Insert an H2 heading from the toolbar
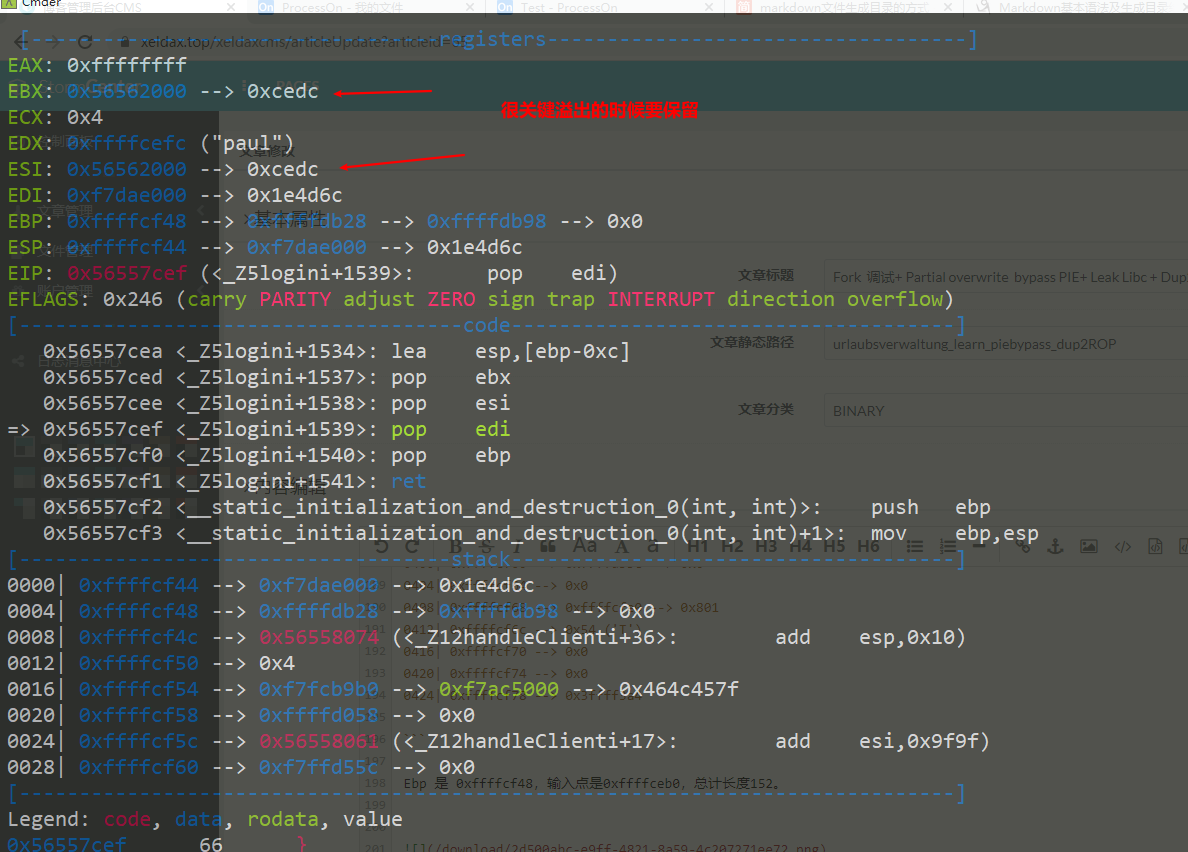The image size is (1188, 852). 732,546
